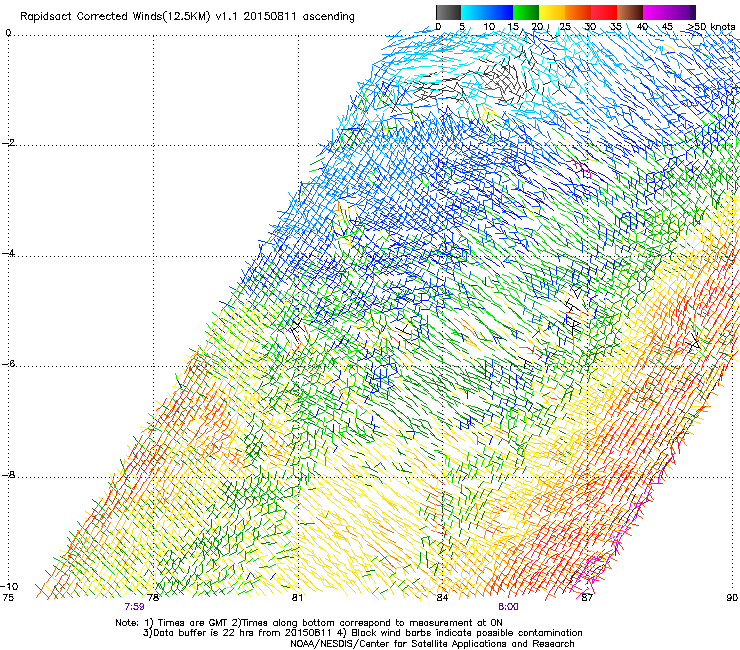The image size is (740, 650).
Task: Click the "-6" latitude axis label
Action: tap(9, 364)
